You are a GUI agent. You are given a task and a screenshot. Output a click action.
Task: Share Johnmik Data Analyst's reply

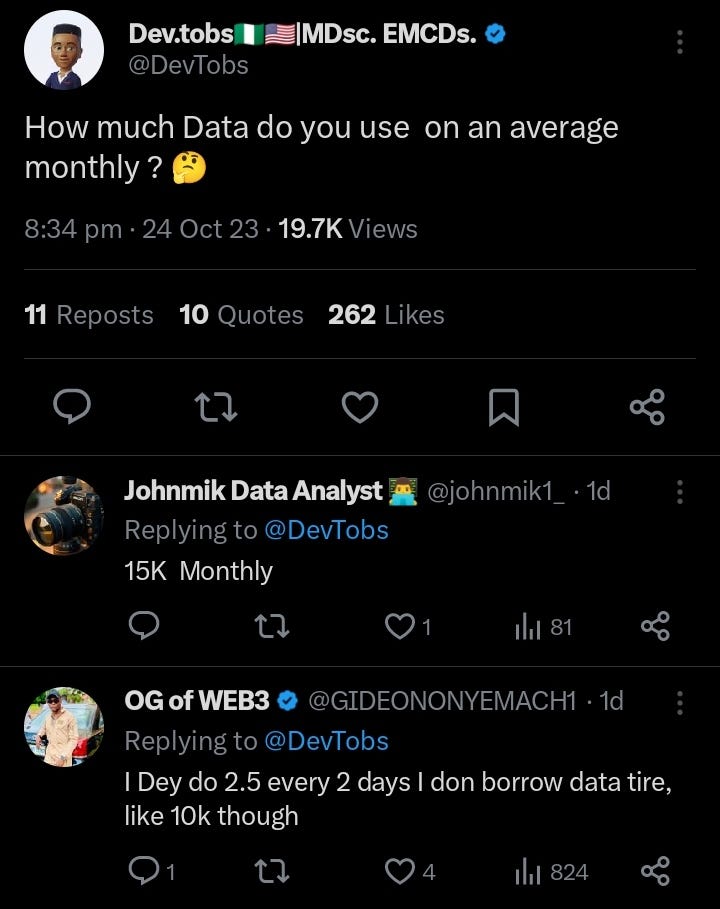654,627
